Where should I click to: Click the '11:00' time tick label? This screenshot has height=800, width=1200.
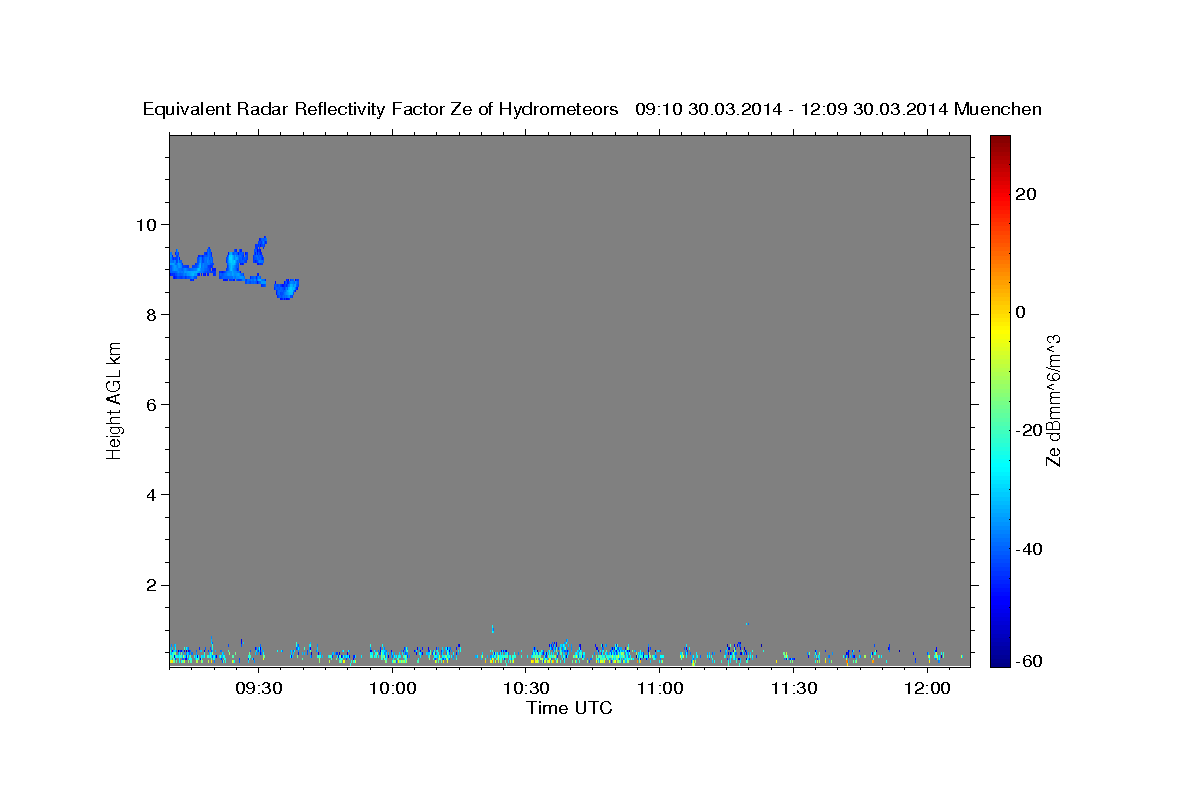tap(660, 688)
